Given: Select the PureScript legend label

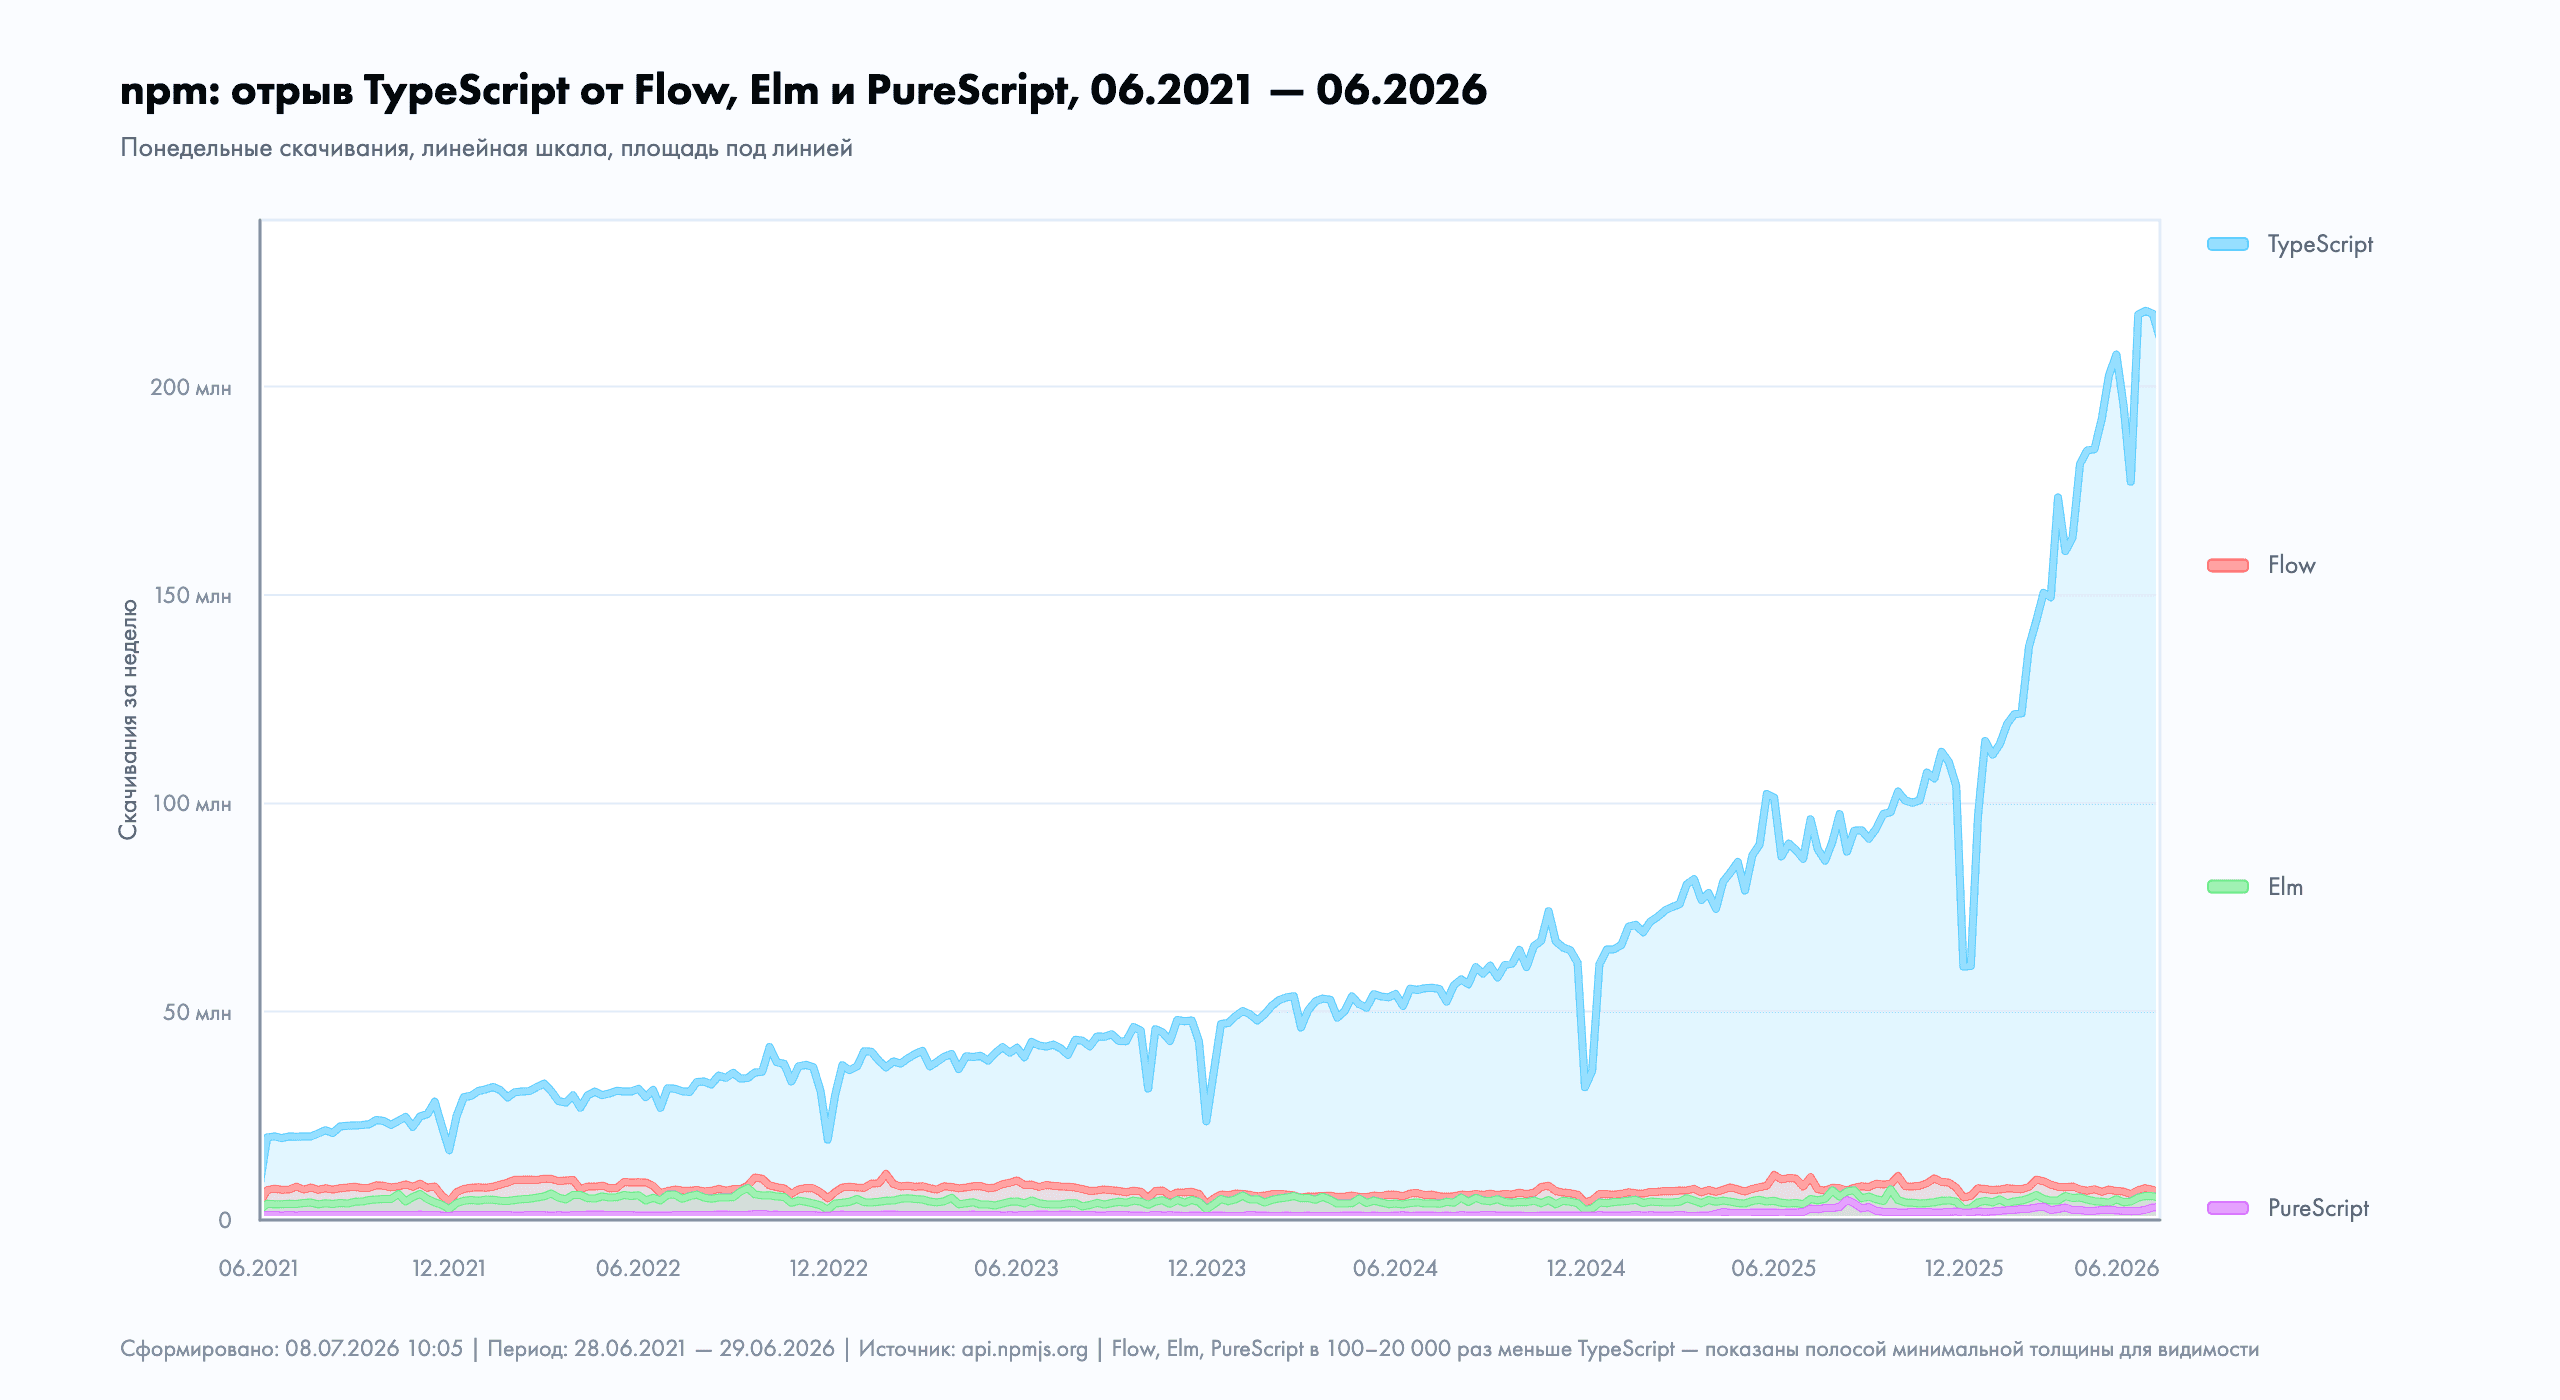Looking at the screenshot, I should click(2318, 1209).
